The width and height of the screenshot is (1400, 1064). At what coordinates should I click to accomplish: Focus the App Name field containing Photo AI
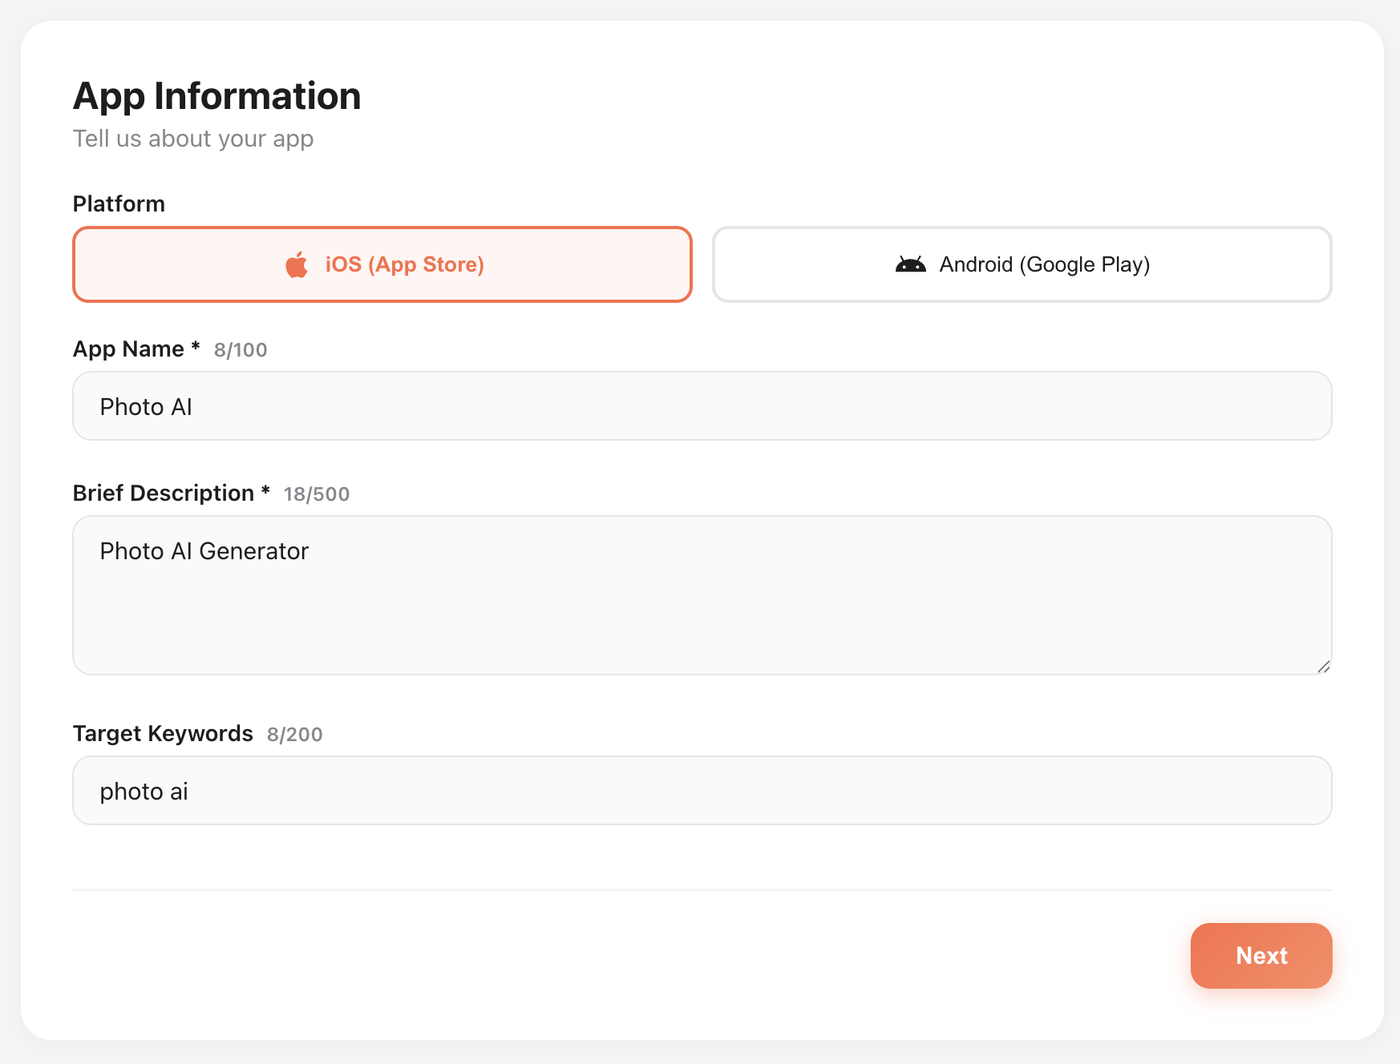pos(701,407)
